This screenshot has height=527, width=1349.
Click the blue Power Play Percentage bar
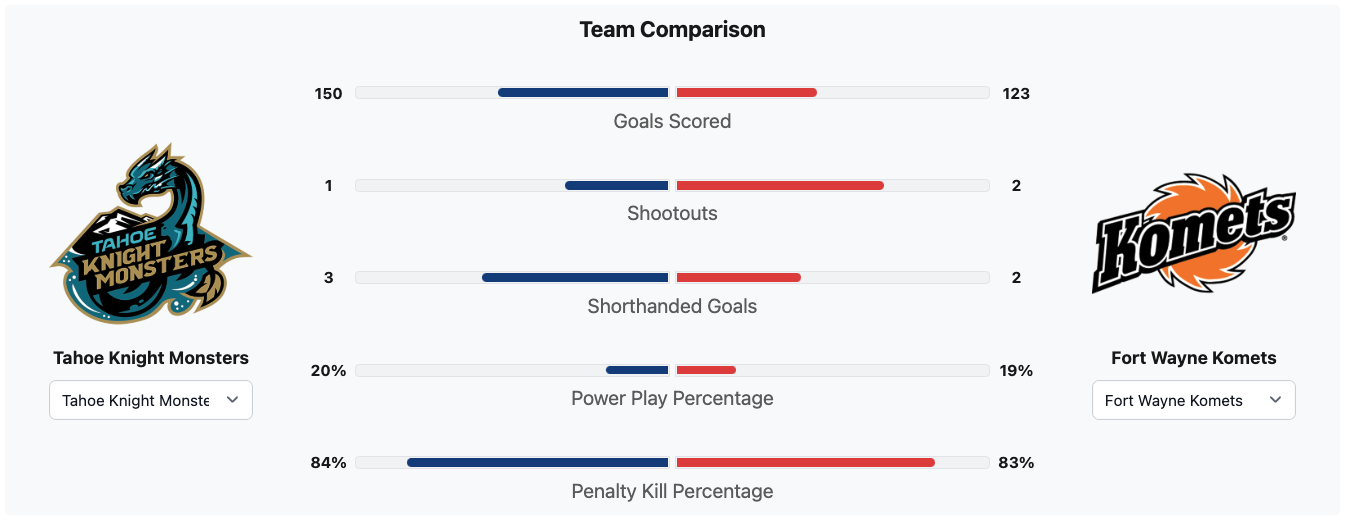[x=637, y=370]
